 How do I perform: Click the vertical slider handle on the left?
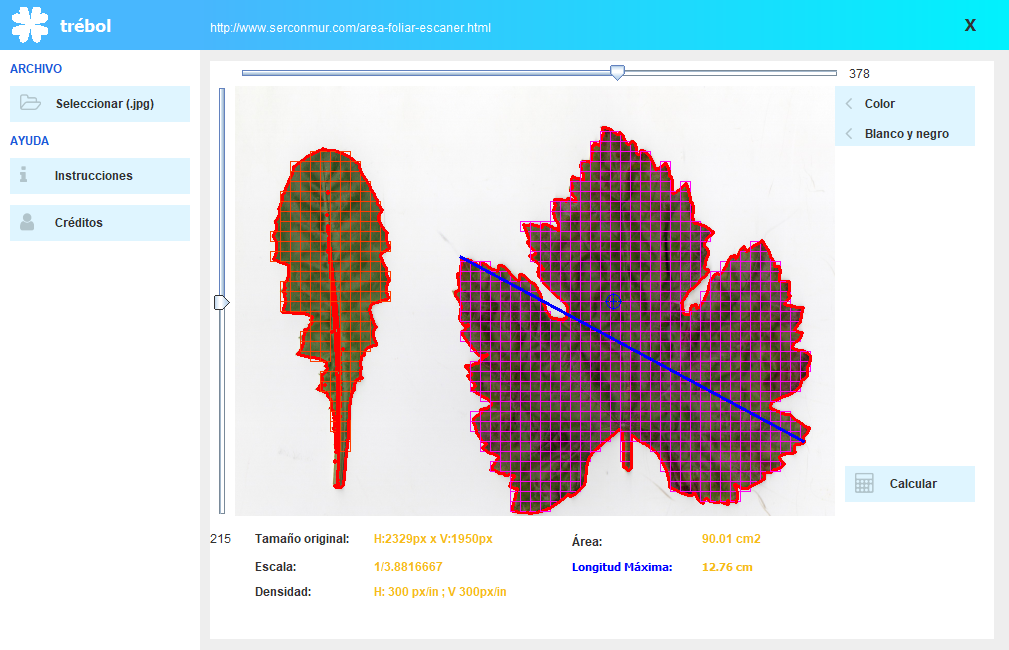(x=221, y=302)
